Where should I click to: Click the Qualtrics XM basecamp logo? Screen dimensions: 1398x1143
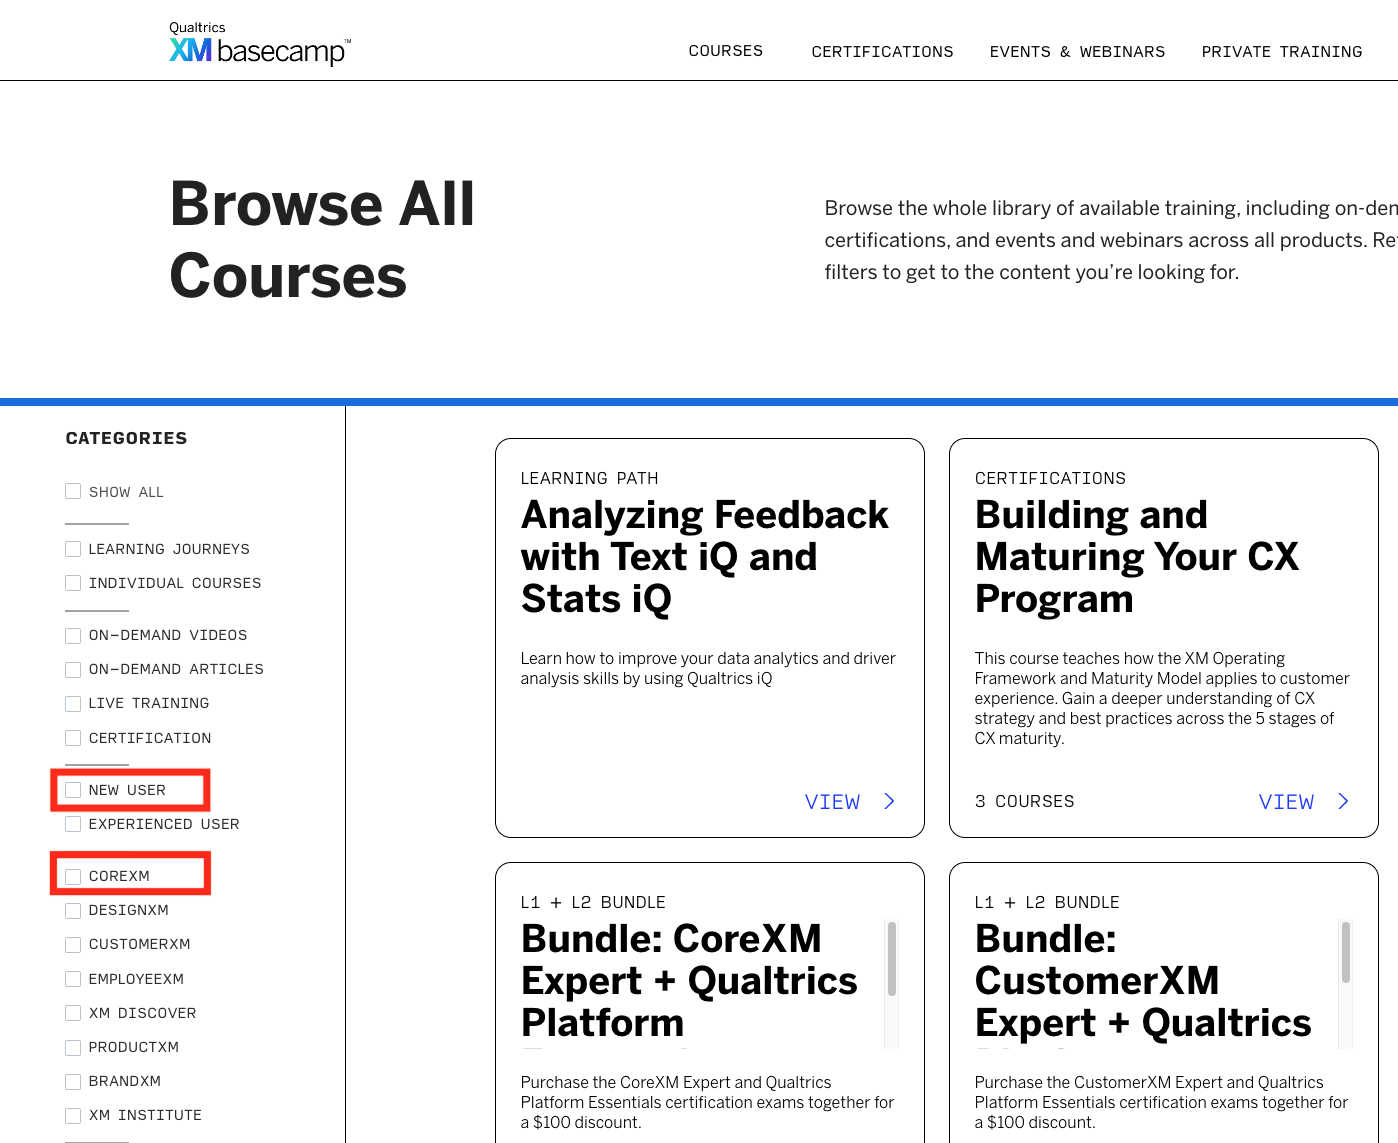click(259, 44)
